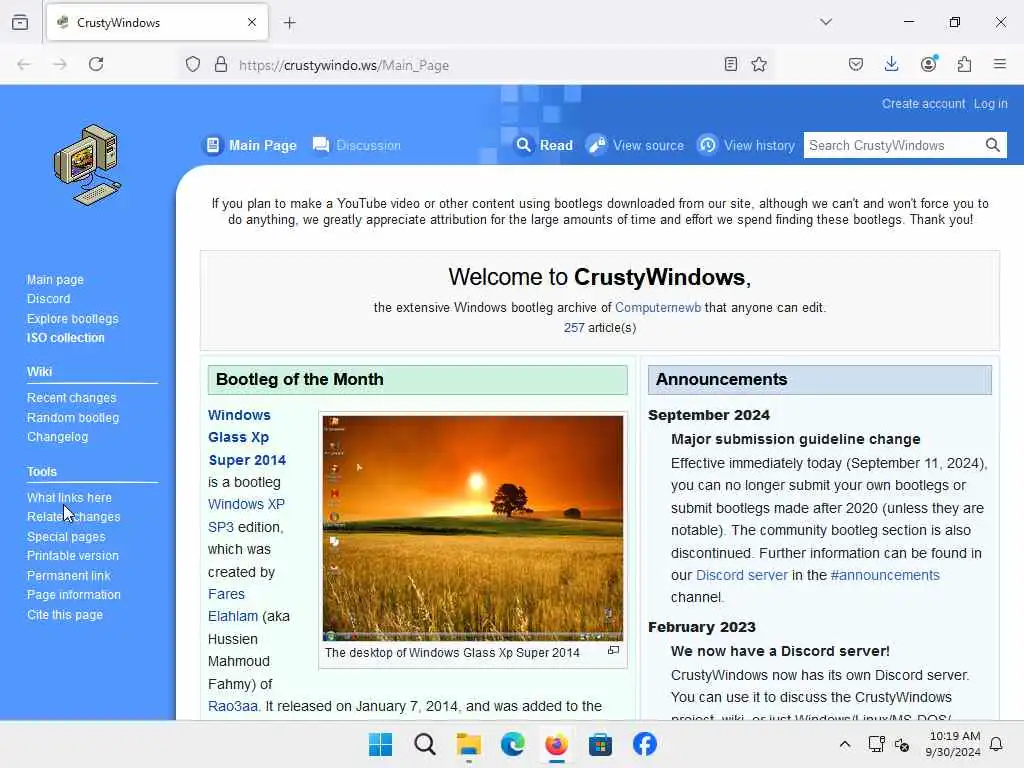Click the 257 articles count link
1024x768 pixels.
574,328
